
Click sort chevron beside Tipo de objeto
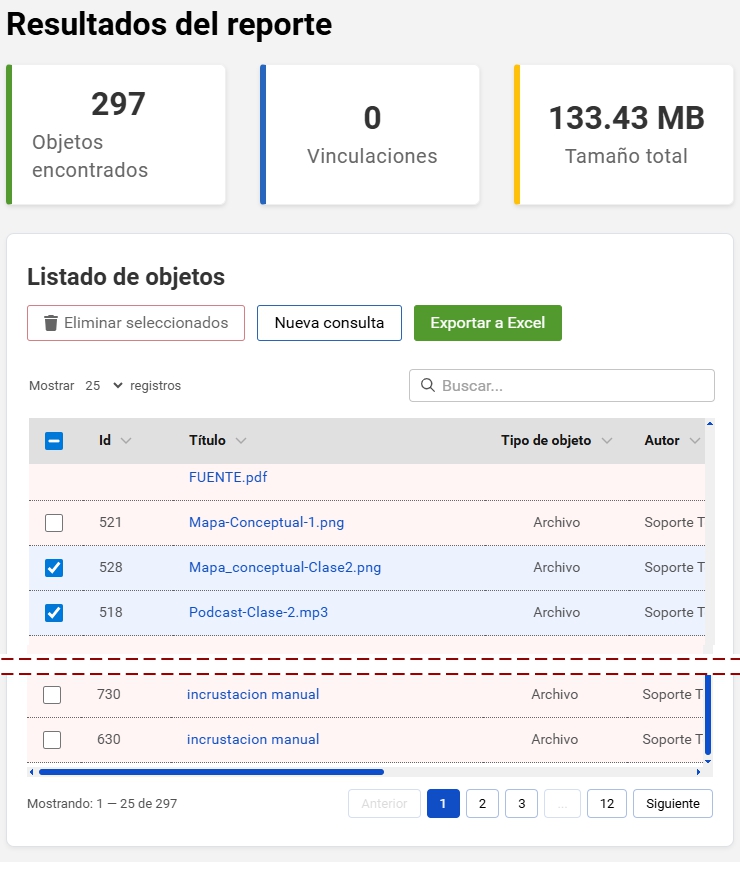[x=607, y=441]
